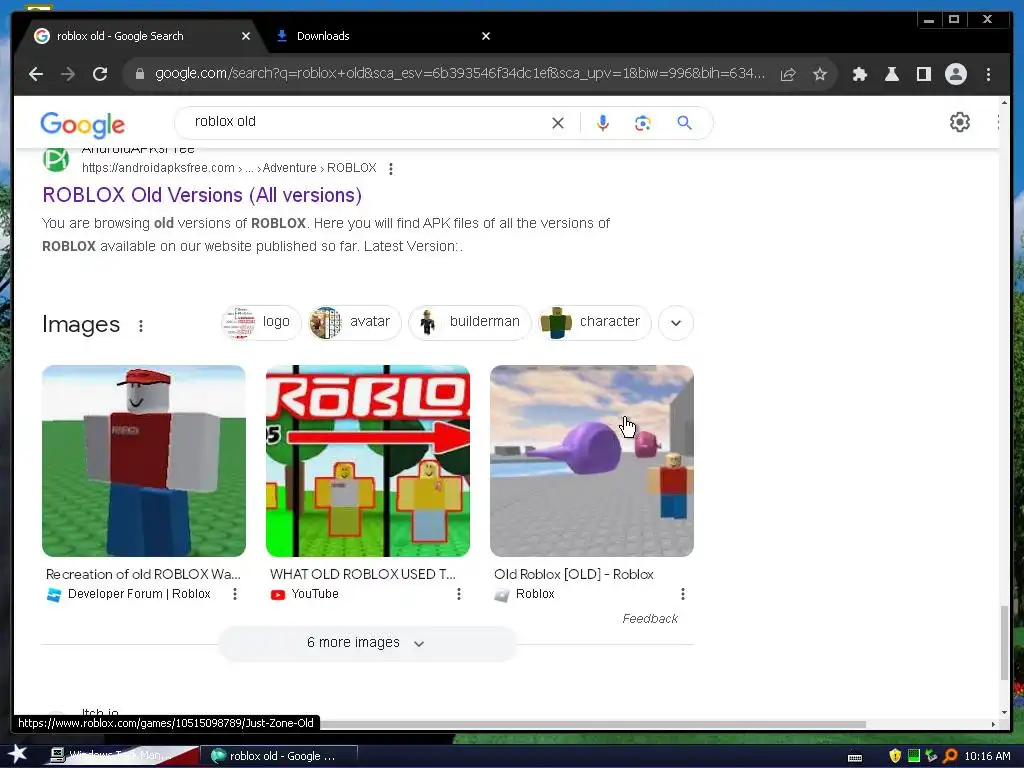Open ROBLOX Old Versions (All versions) link

point(202,195)
